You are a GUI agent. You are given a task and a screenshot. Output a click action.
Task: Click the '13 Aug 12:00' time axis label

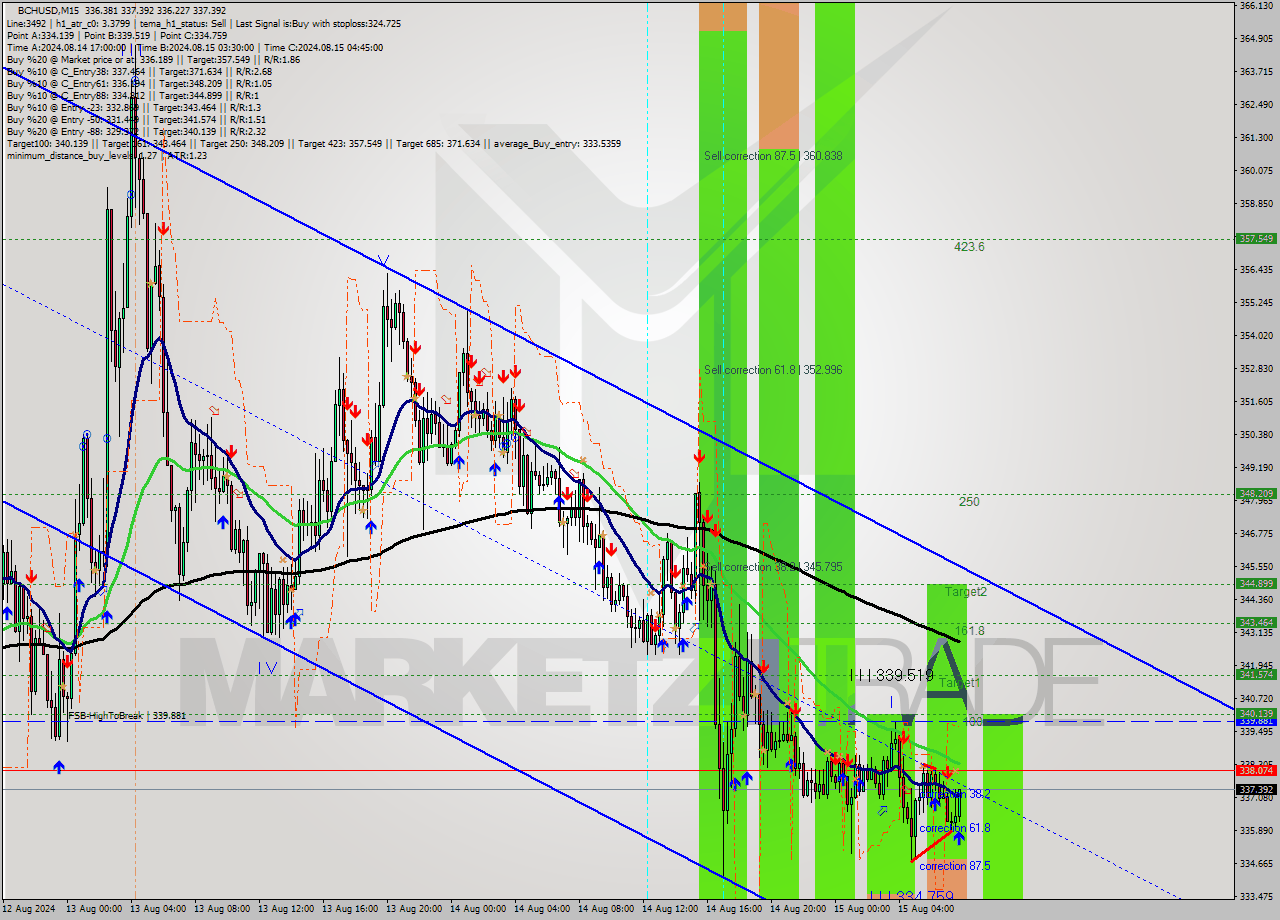pos(287,909)
